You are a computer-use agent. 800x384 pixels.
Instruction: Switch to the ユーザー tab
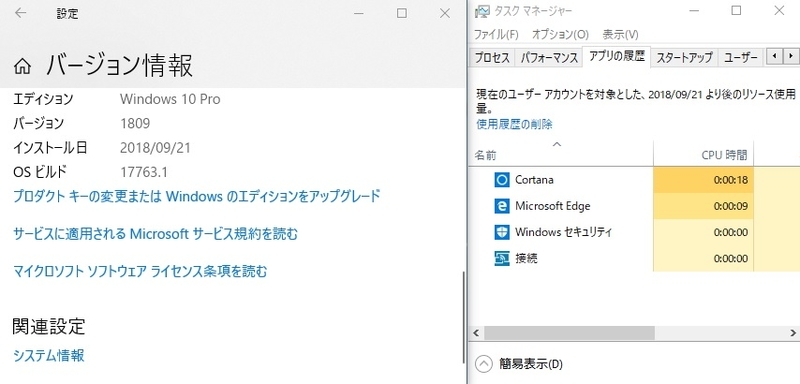[740, 58]
